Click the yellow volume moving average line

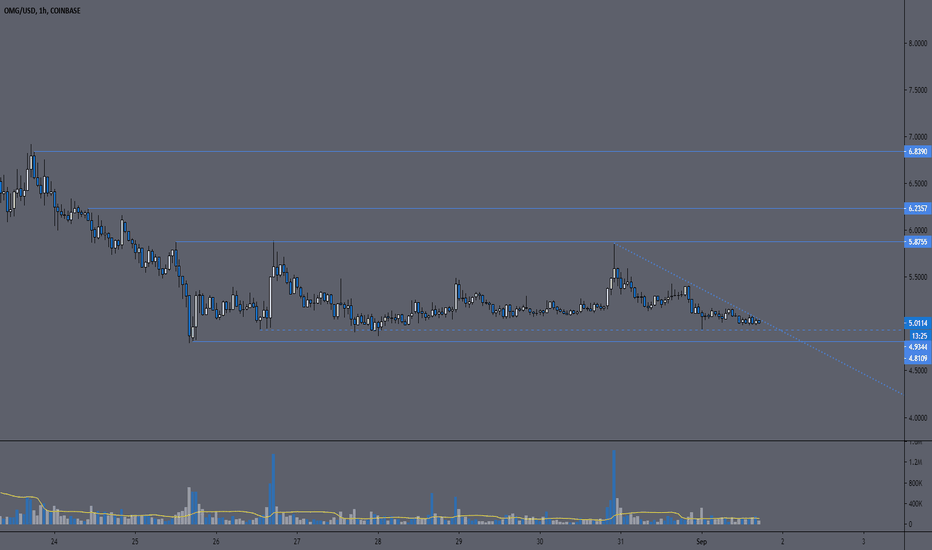point(380,516)
